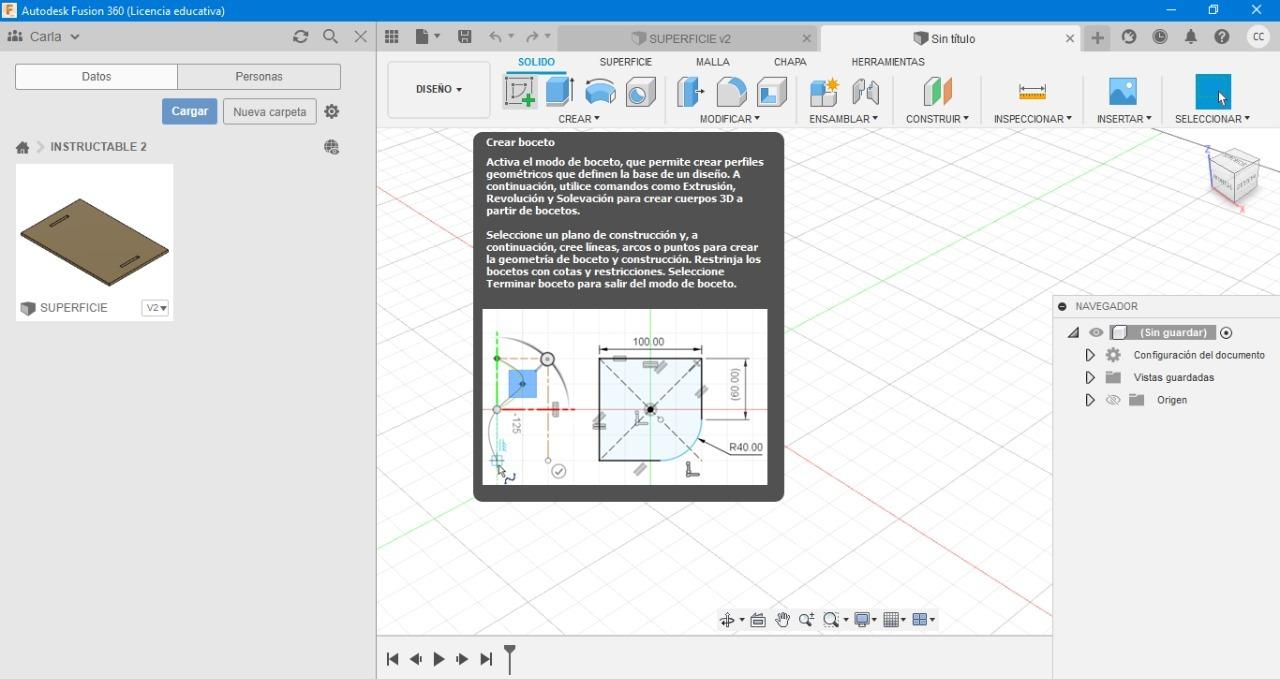Select the Create Sketch tool
The width and height of the screenshot is (1280, 679).
click(x=520, y=92)
